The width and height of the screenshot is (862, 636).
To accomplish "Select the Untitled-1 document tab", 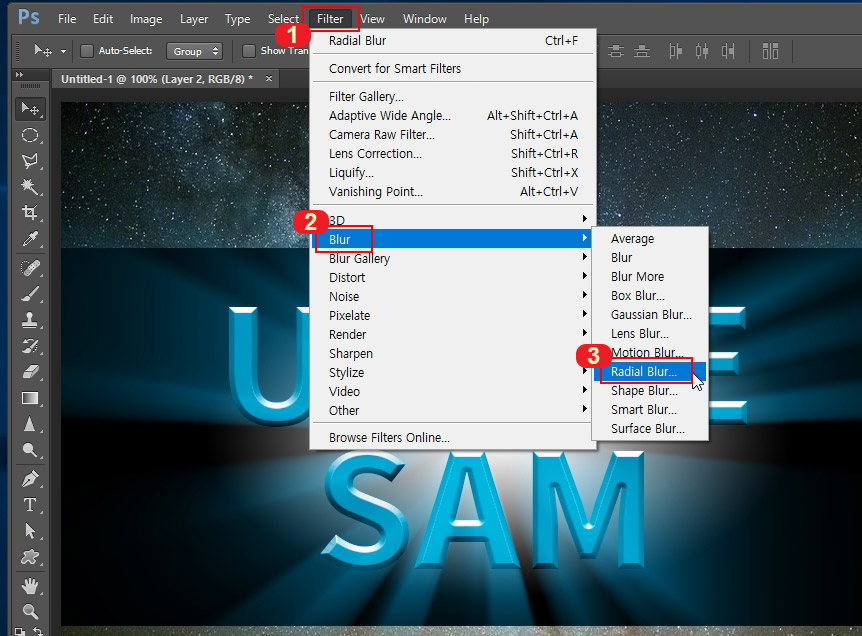I will (x=157, y=79).
